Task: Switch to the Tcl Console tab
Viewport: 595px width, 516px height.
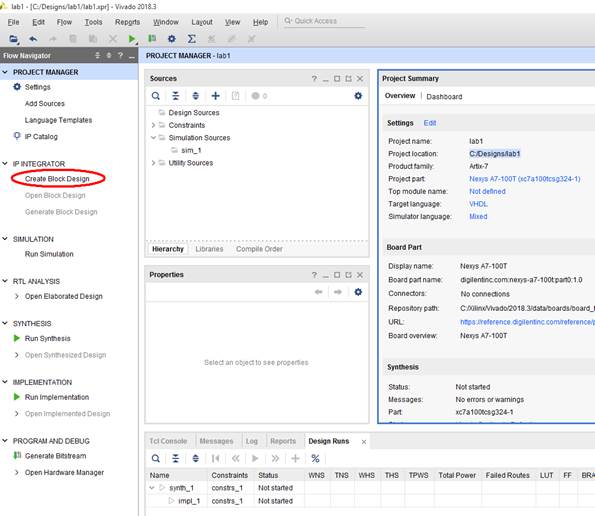Action: [x=168, y=441]
